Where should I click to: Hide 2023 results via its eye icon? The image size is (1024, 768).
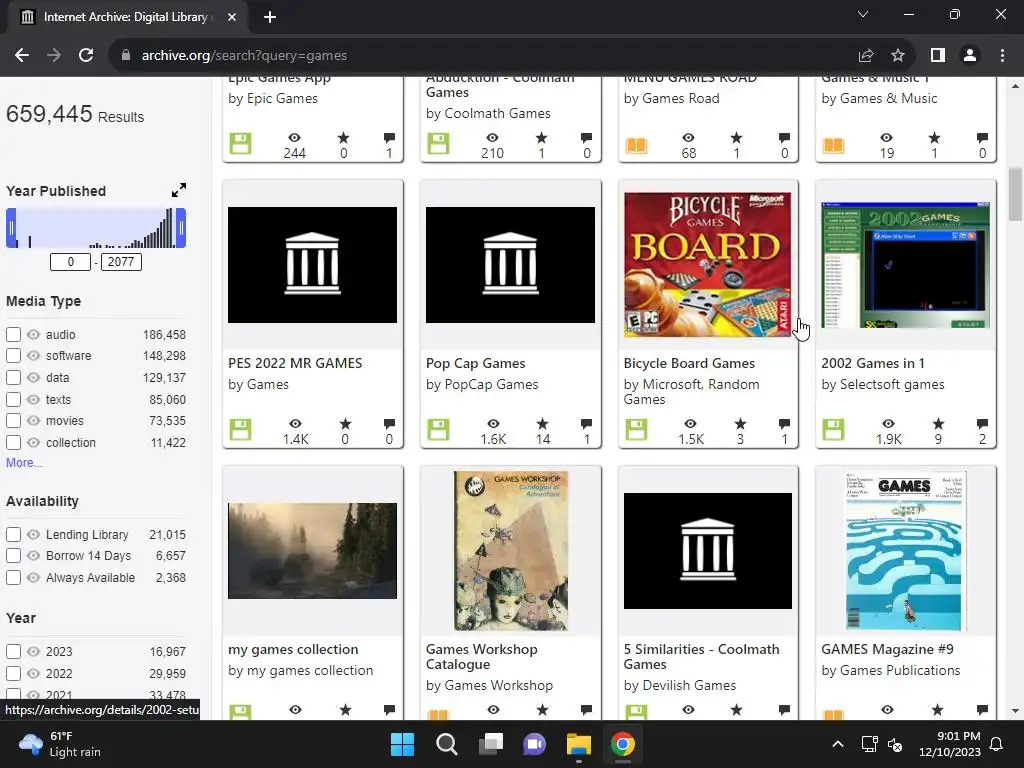point(33,652)
